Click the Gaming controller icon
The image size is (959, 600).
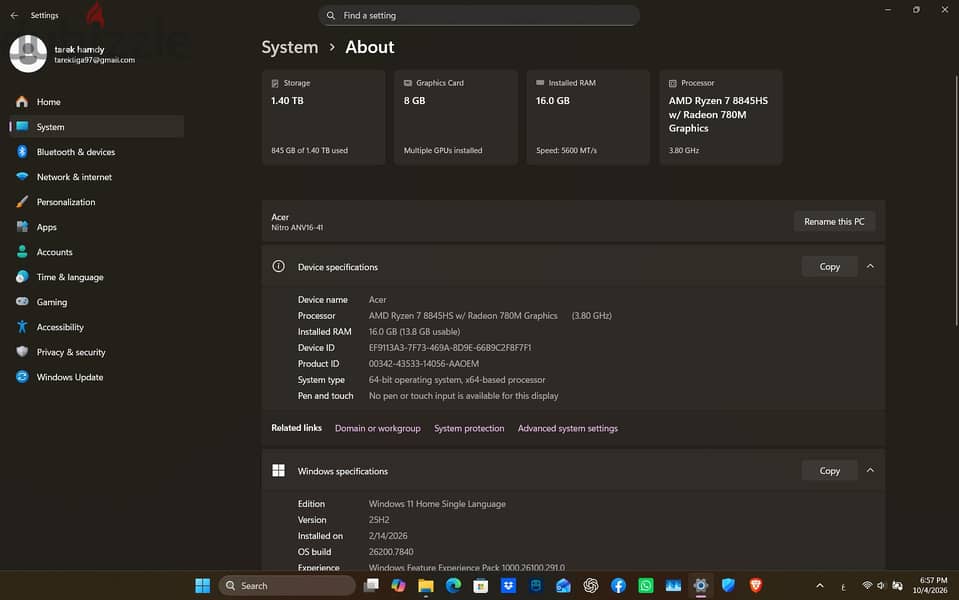[22, 302]
